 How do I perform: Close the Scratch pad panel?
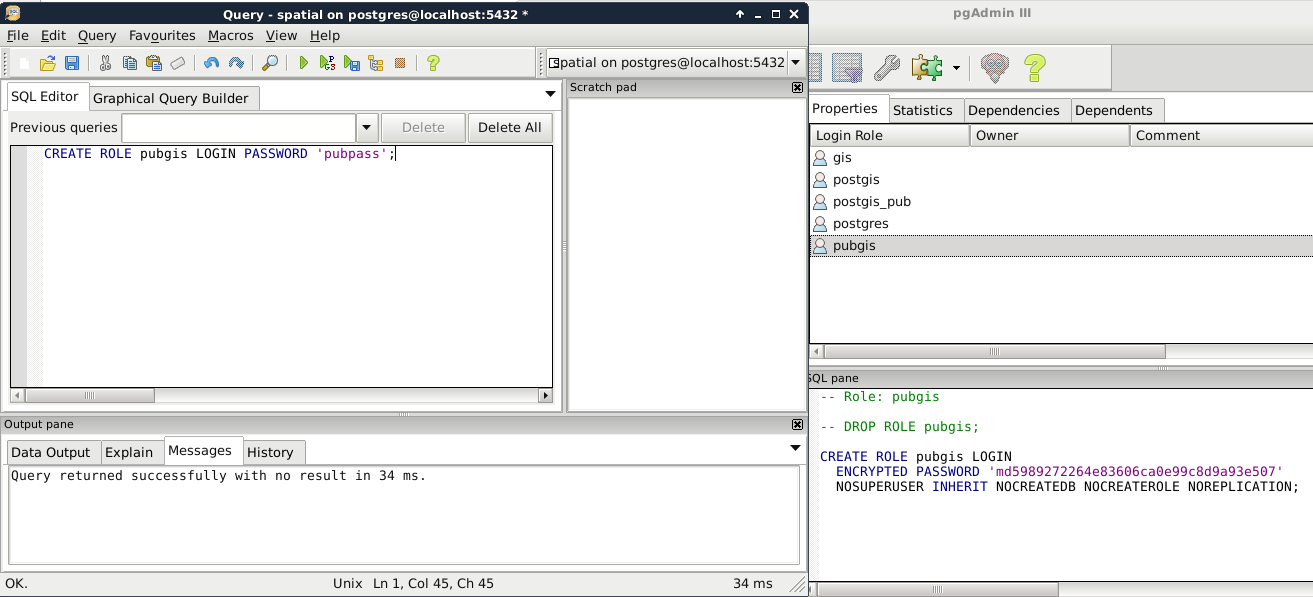tap(797, 87)
